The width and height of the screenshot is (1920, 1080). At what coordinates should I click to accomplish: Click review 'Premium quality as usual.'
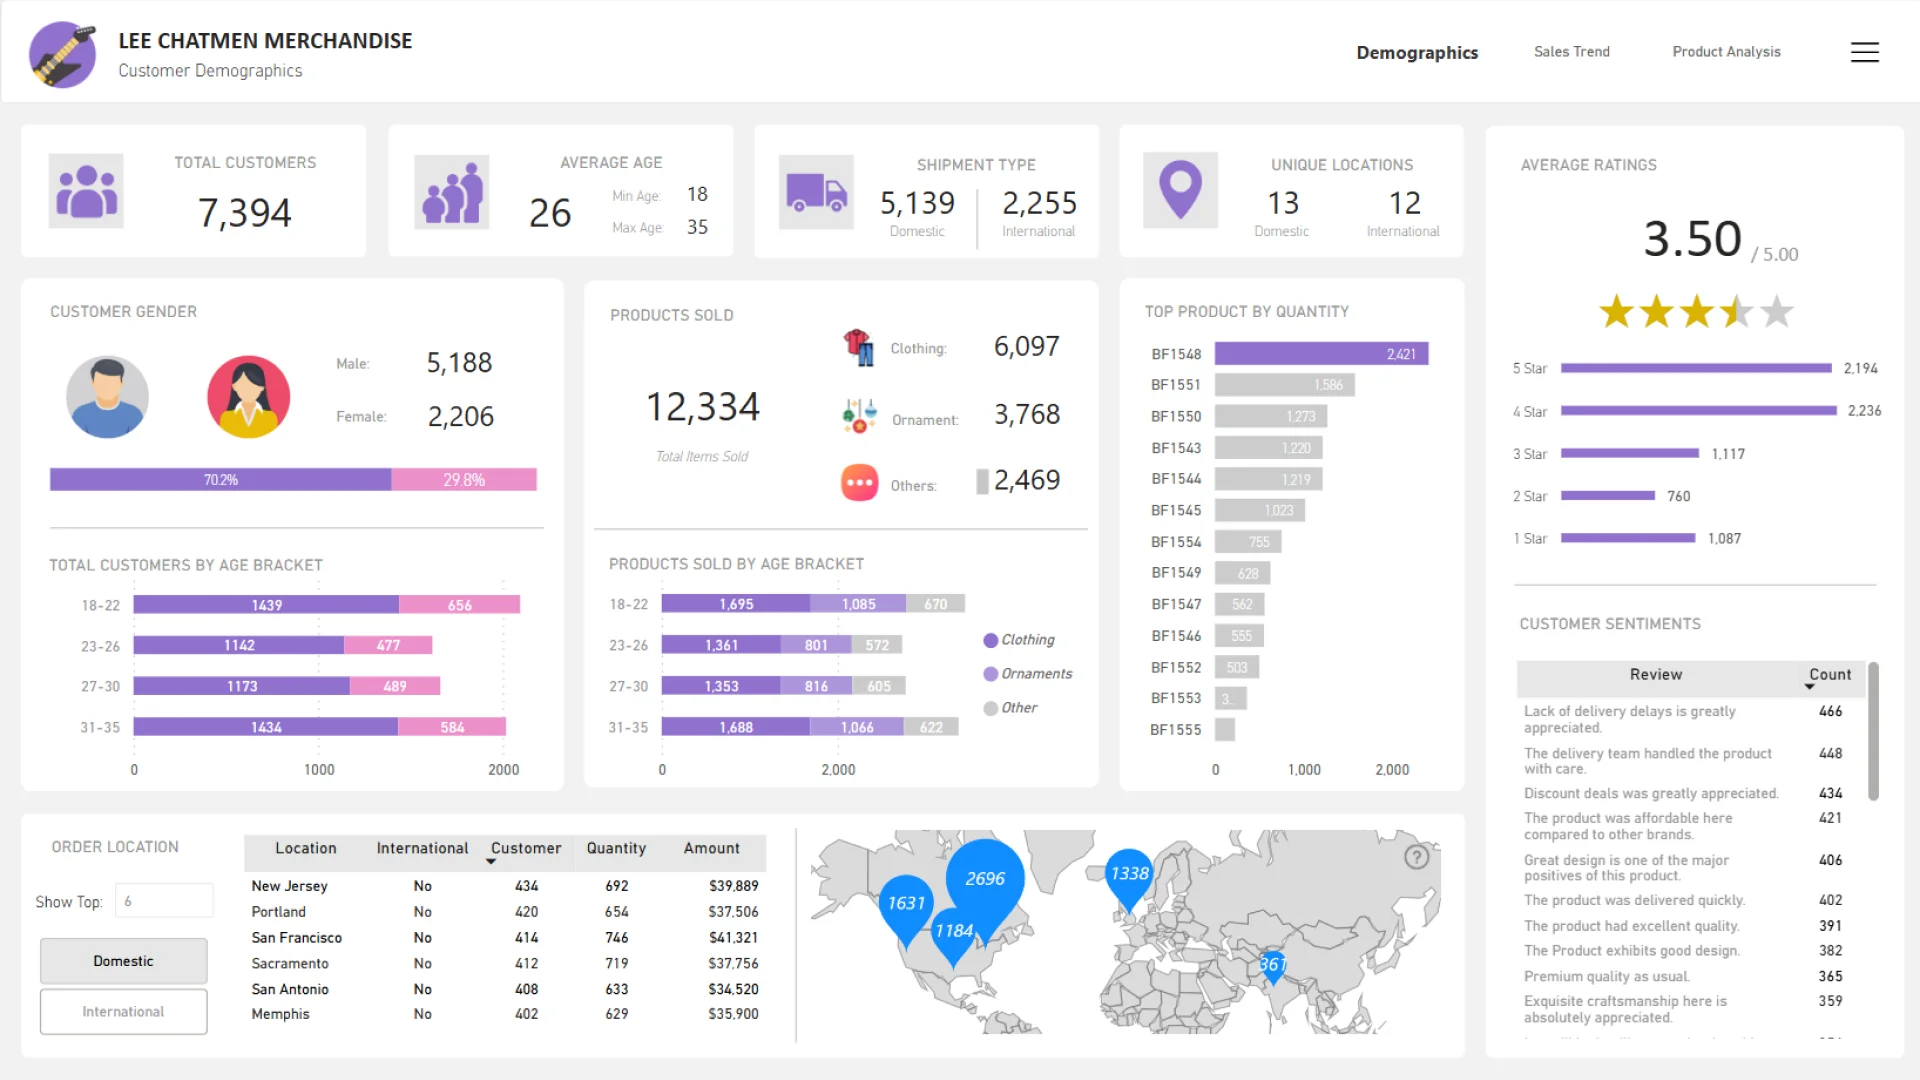1607,977
